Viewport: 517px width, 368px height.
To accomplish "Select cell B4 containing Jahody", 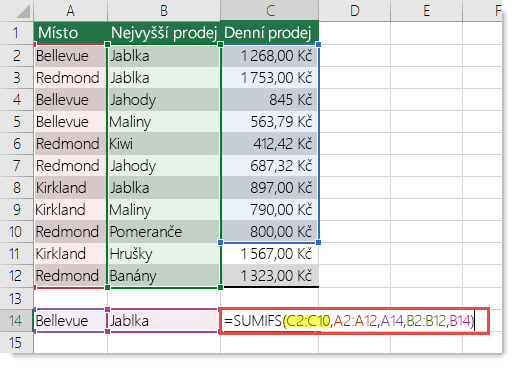I will point(164,100).
